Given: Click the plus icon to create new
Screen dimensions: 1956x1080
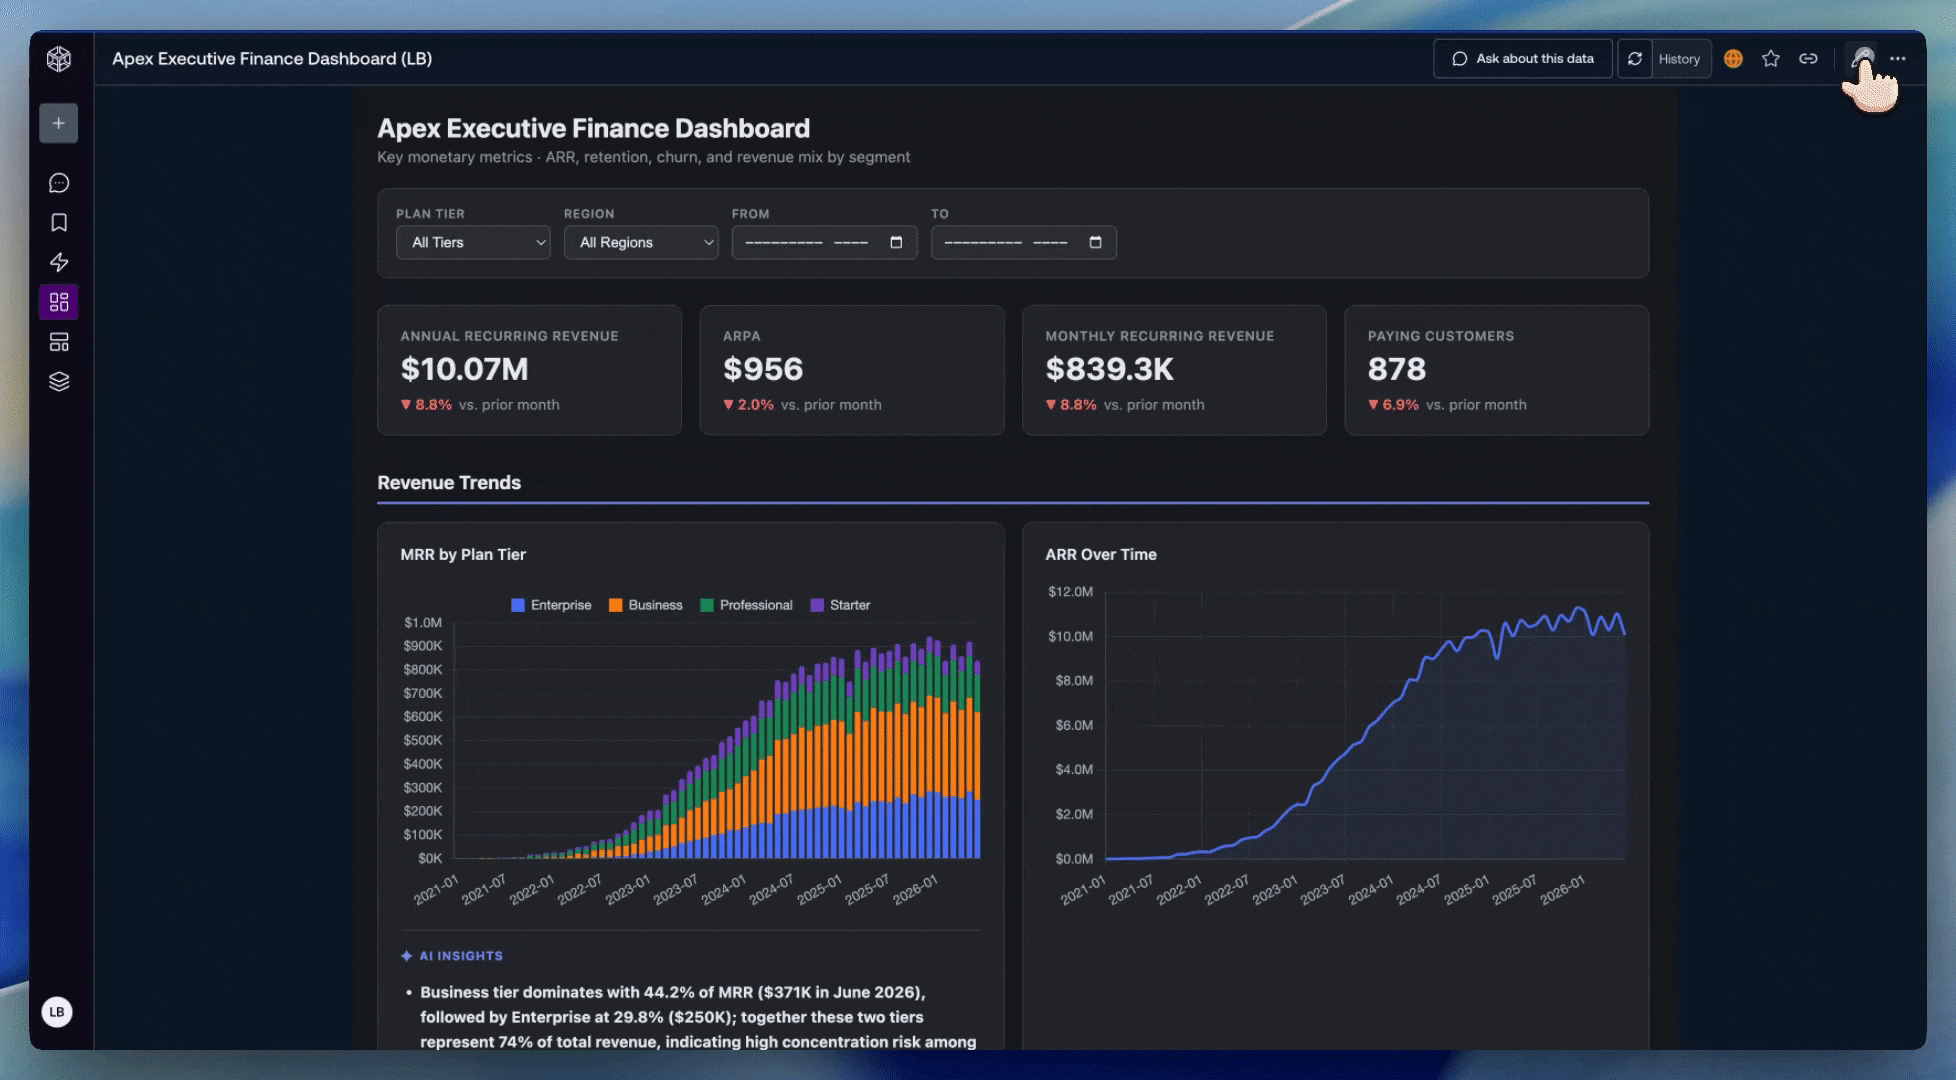Looking at the screenshot, I should pyautogui.click(x=59, y=123).
